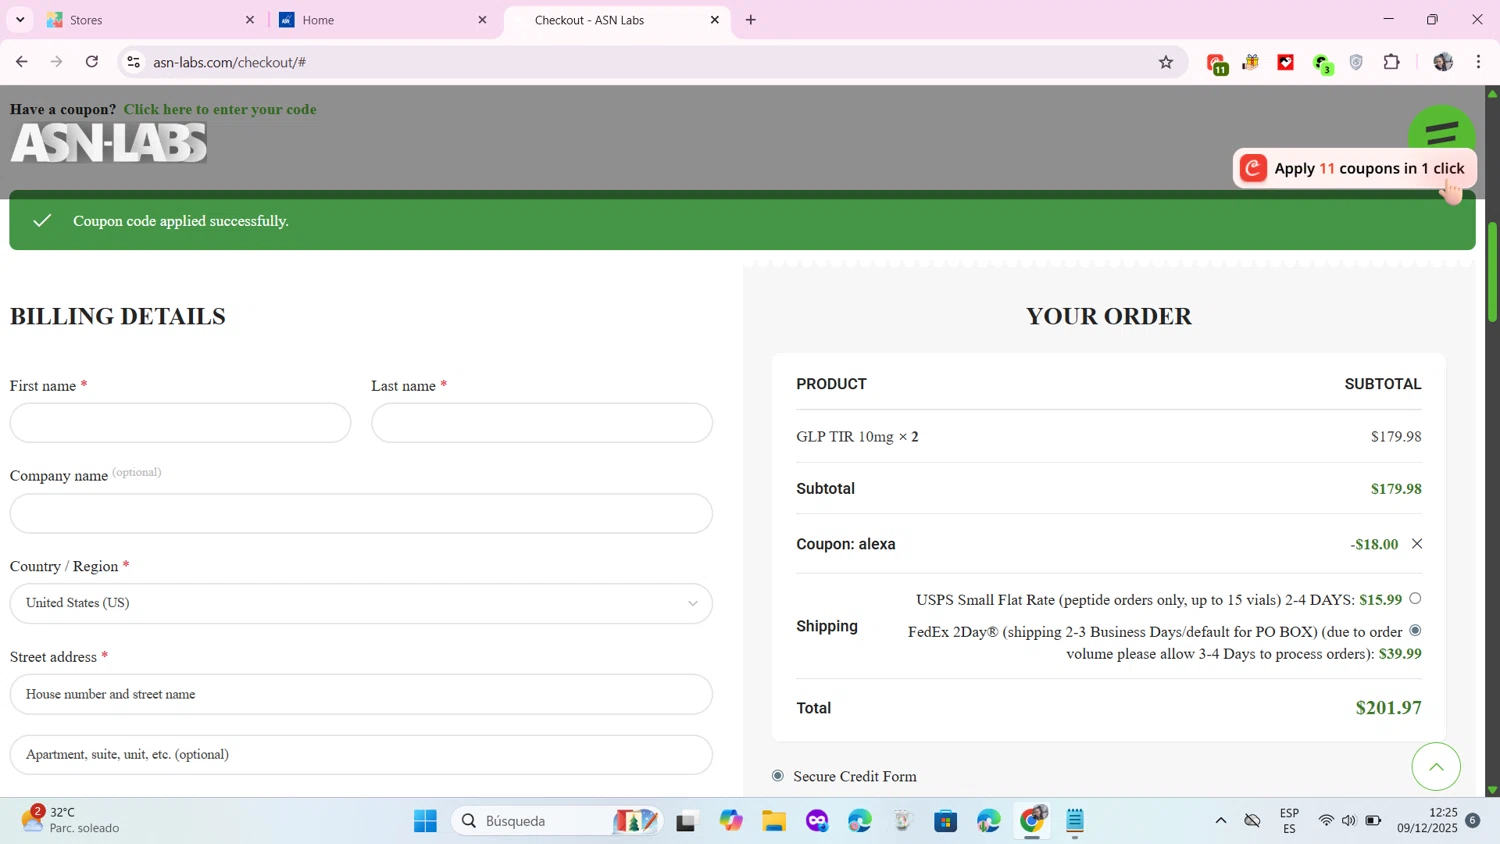The image size is (1500, 844).
Task: Click the taskbar Búsqueda search box
Action: pyautogui.click(x=557, y=821)
